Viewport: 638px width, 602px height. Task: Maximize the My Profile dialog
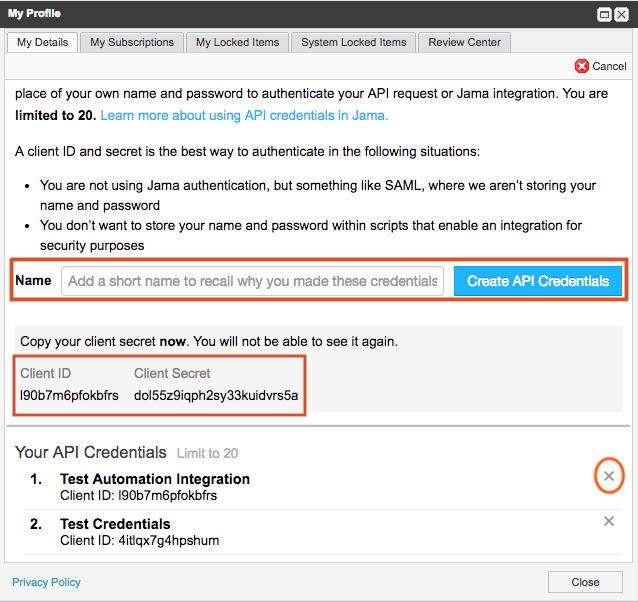(x=604, y=15)
